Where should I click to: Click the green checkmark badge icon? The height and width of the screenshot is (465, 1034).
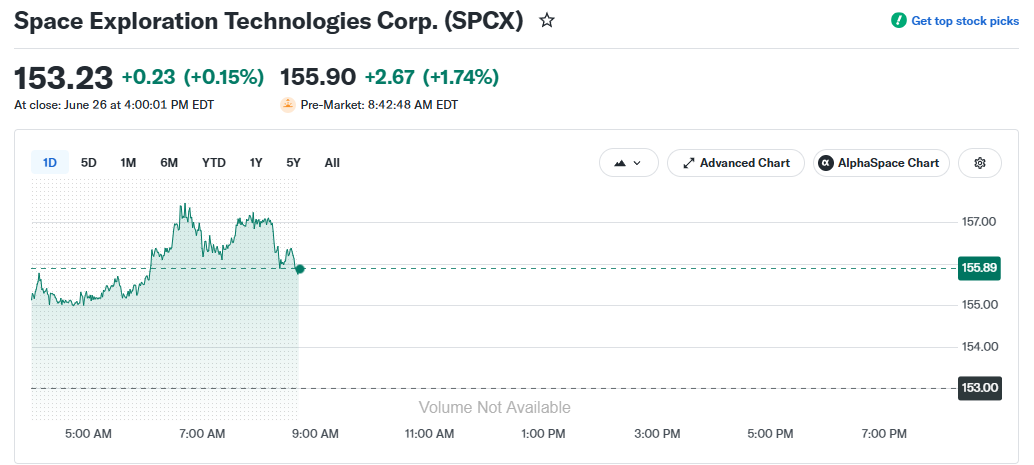click(x=898, y=20)
